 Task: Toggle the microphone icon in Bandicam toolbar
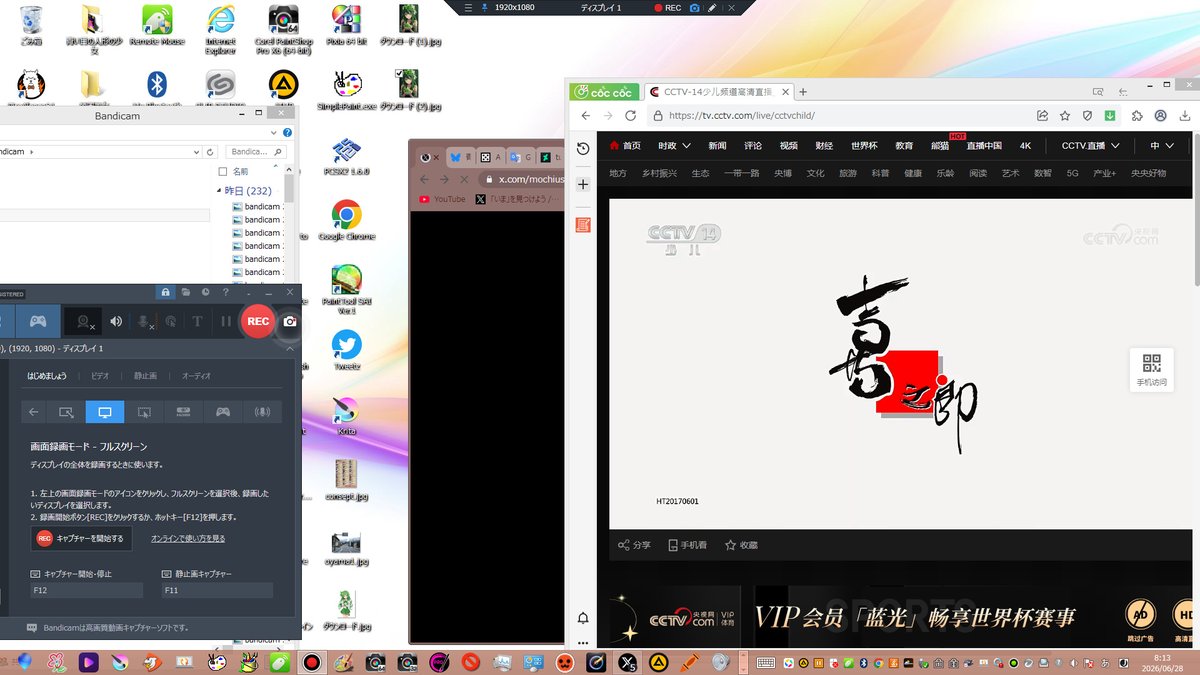pyautogui.click(x=144, y=321)
